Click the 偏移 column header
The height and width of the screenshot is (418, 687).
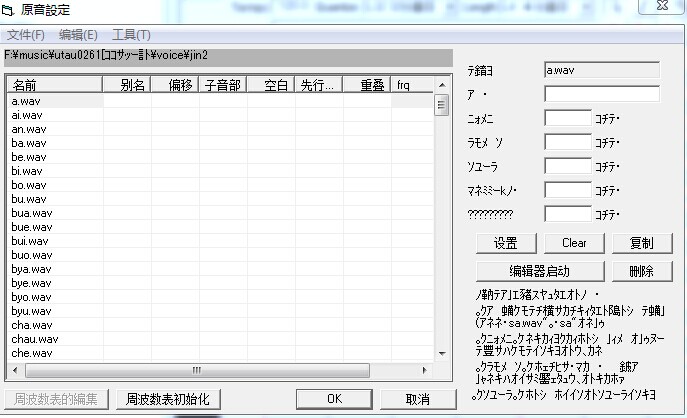click(x=175, y=85)
